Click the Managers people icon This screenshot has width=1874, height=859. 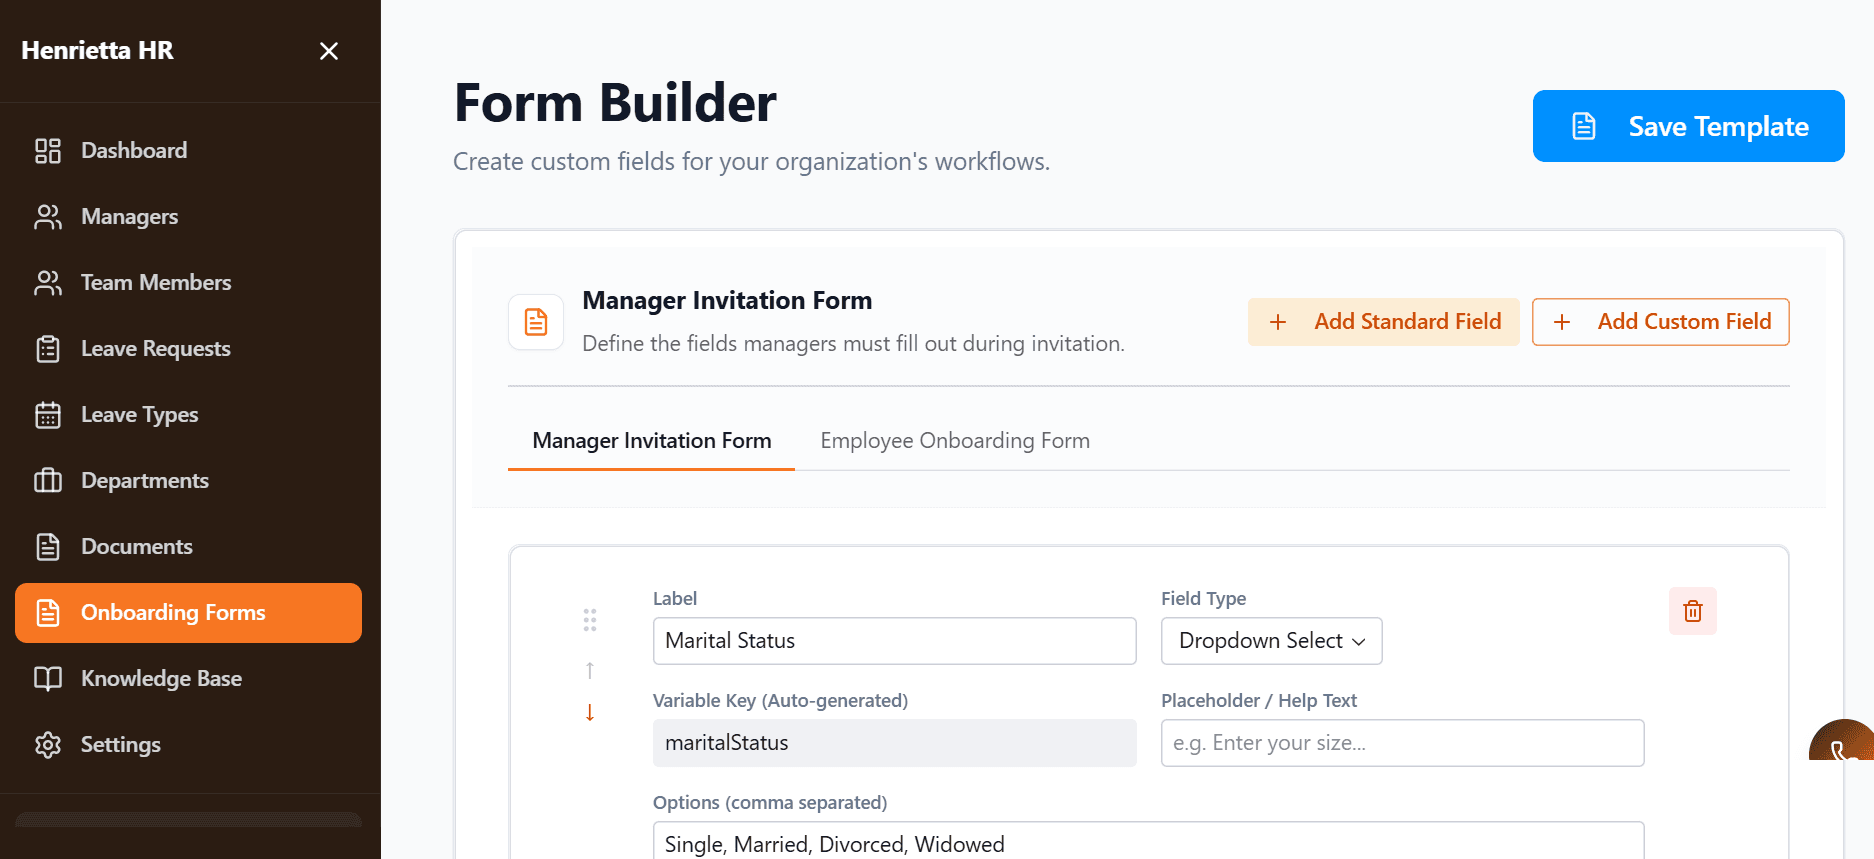tap(48, 217)
